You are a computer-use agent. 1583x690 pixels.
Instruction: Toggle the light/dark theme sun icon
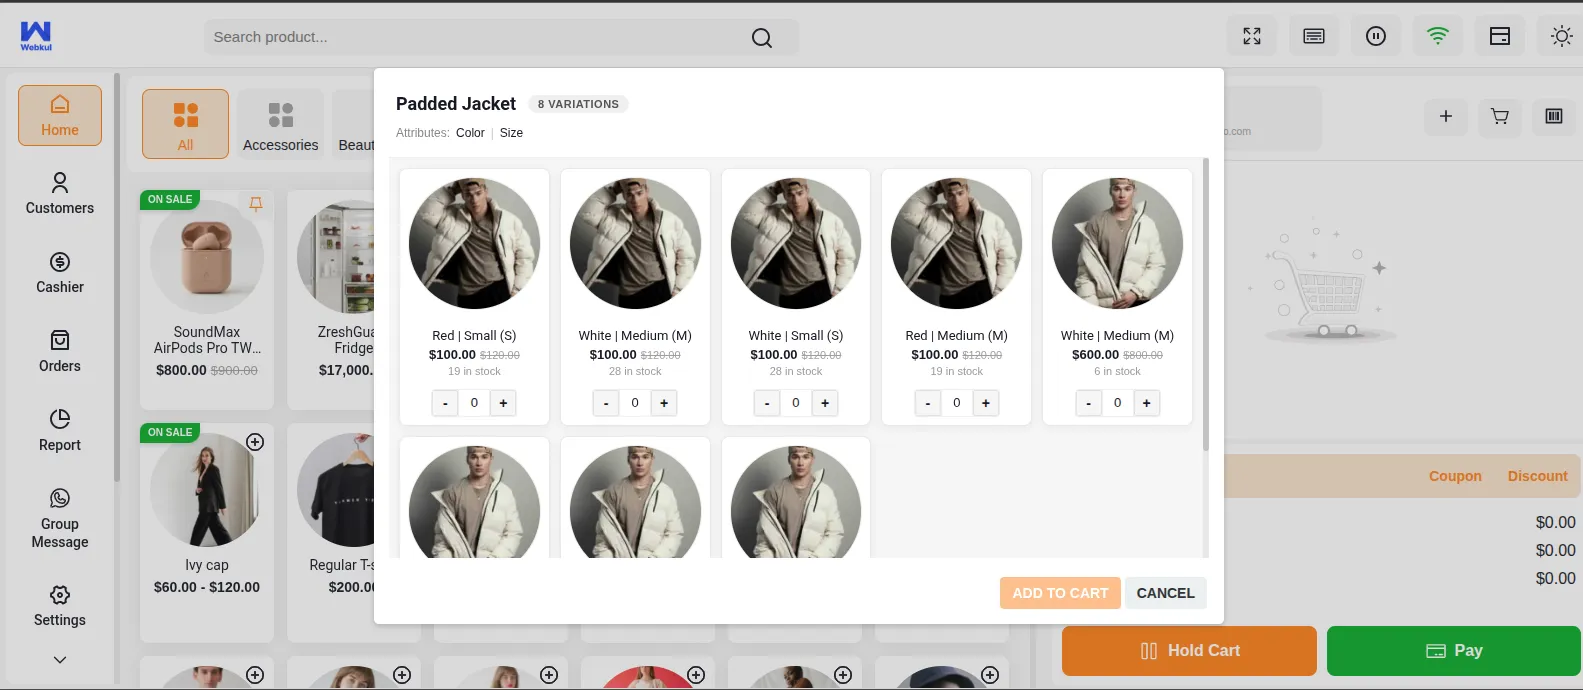point(1561,36)
